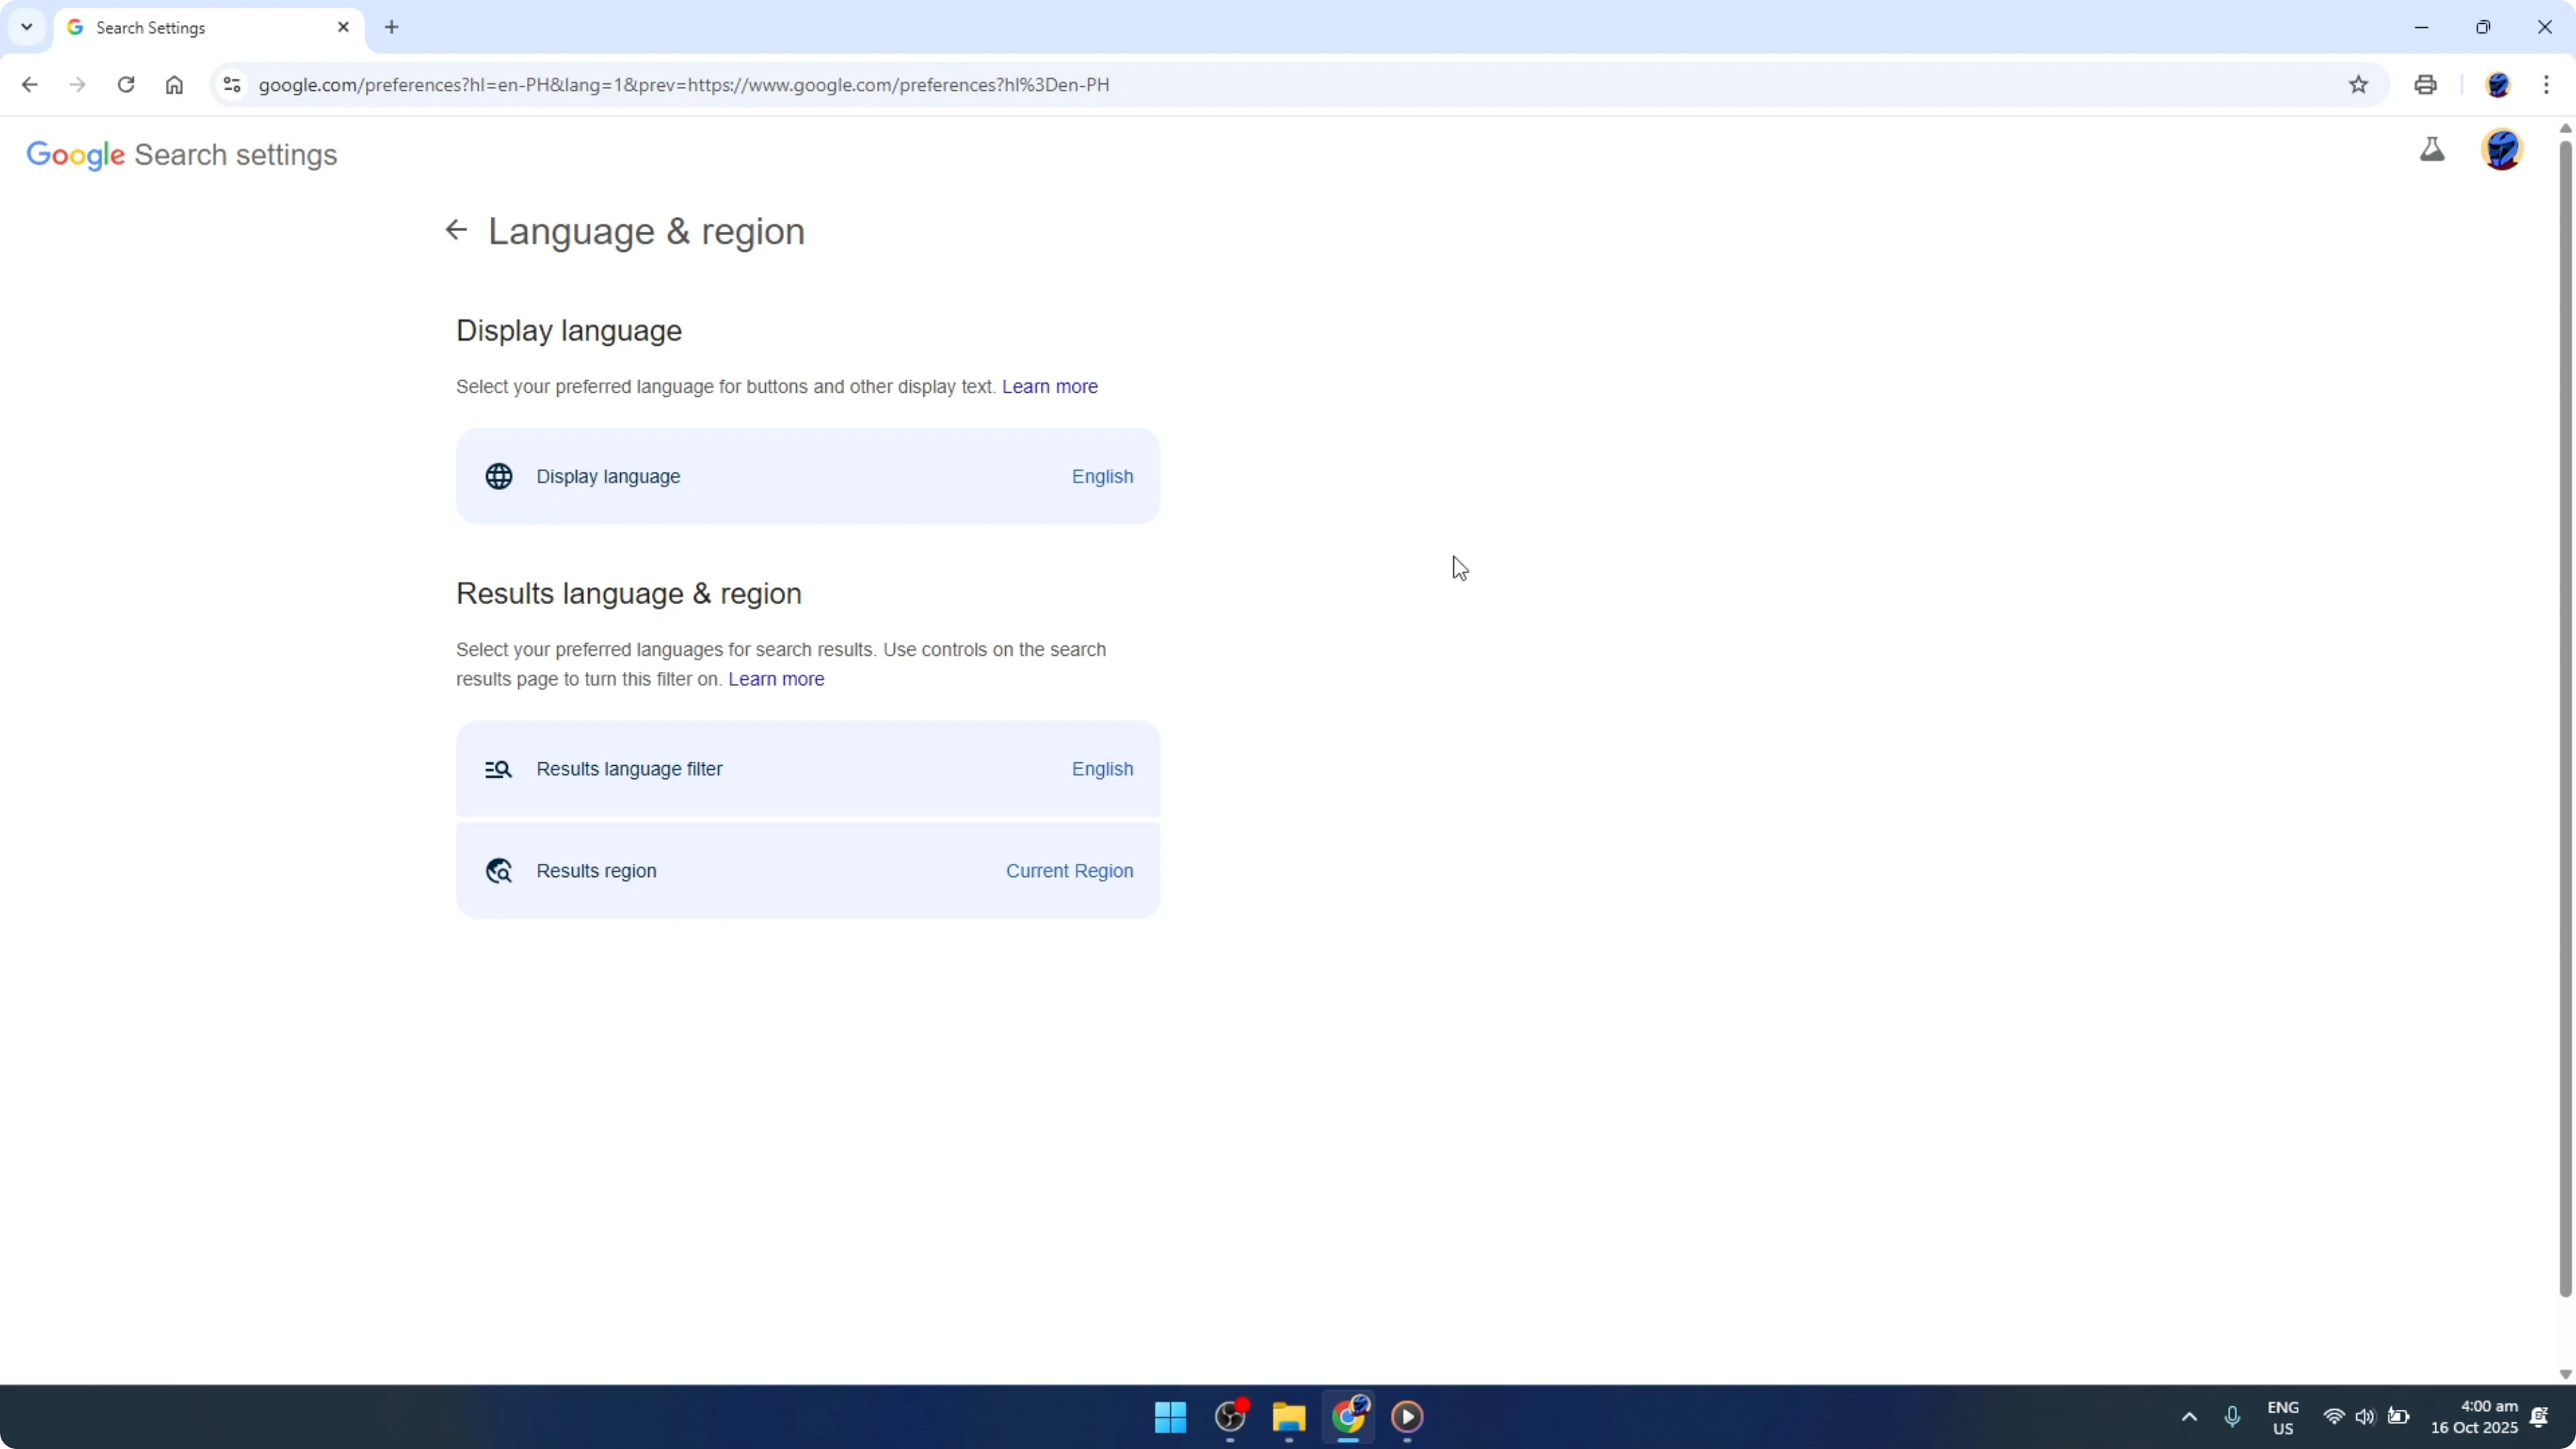Open Search Labs flask icon
Screen dimensions: 2576x1449
2433,150
